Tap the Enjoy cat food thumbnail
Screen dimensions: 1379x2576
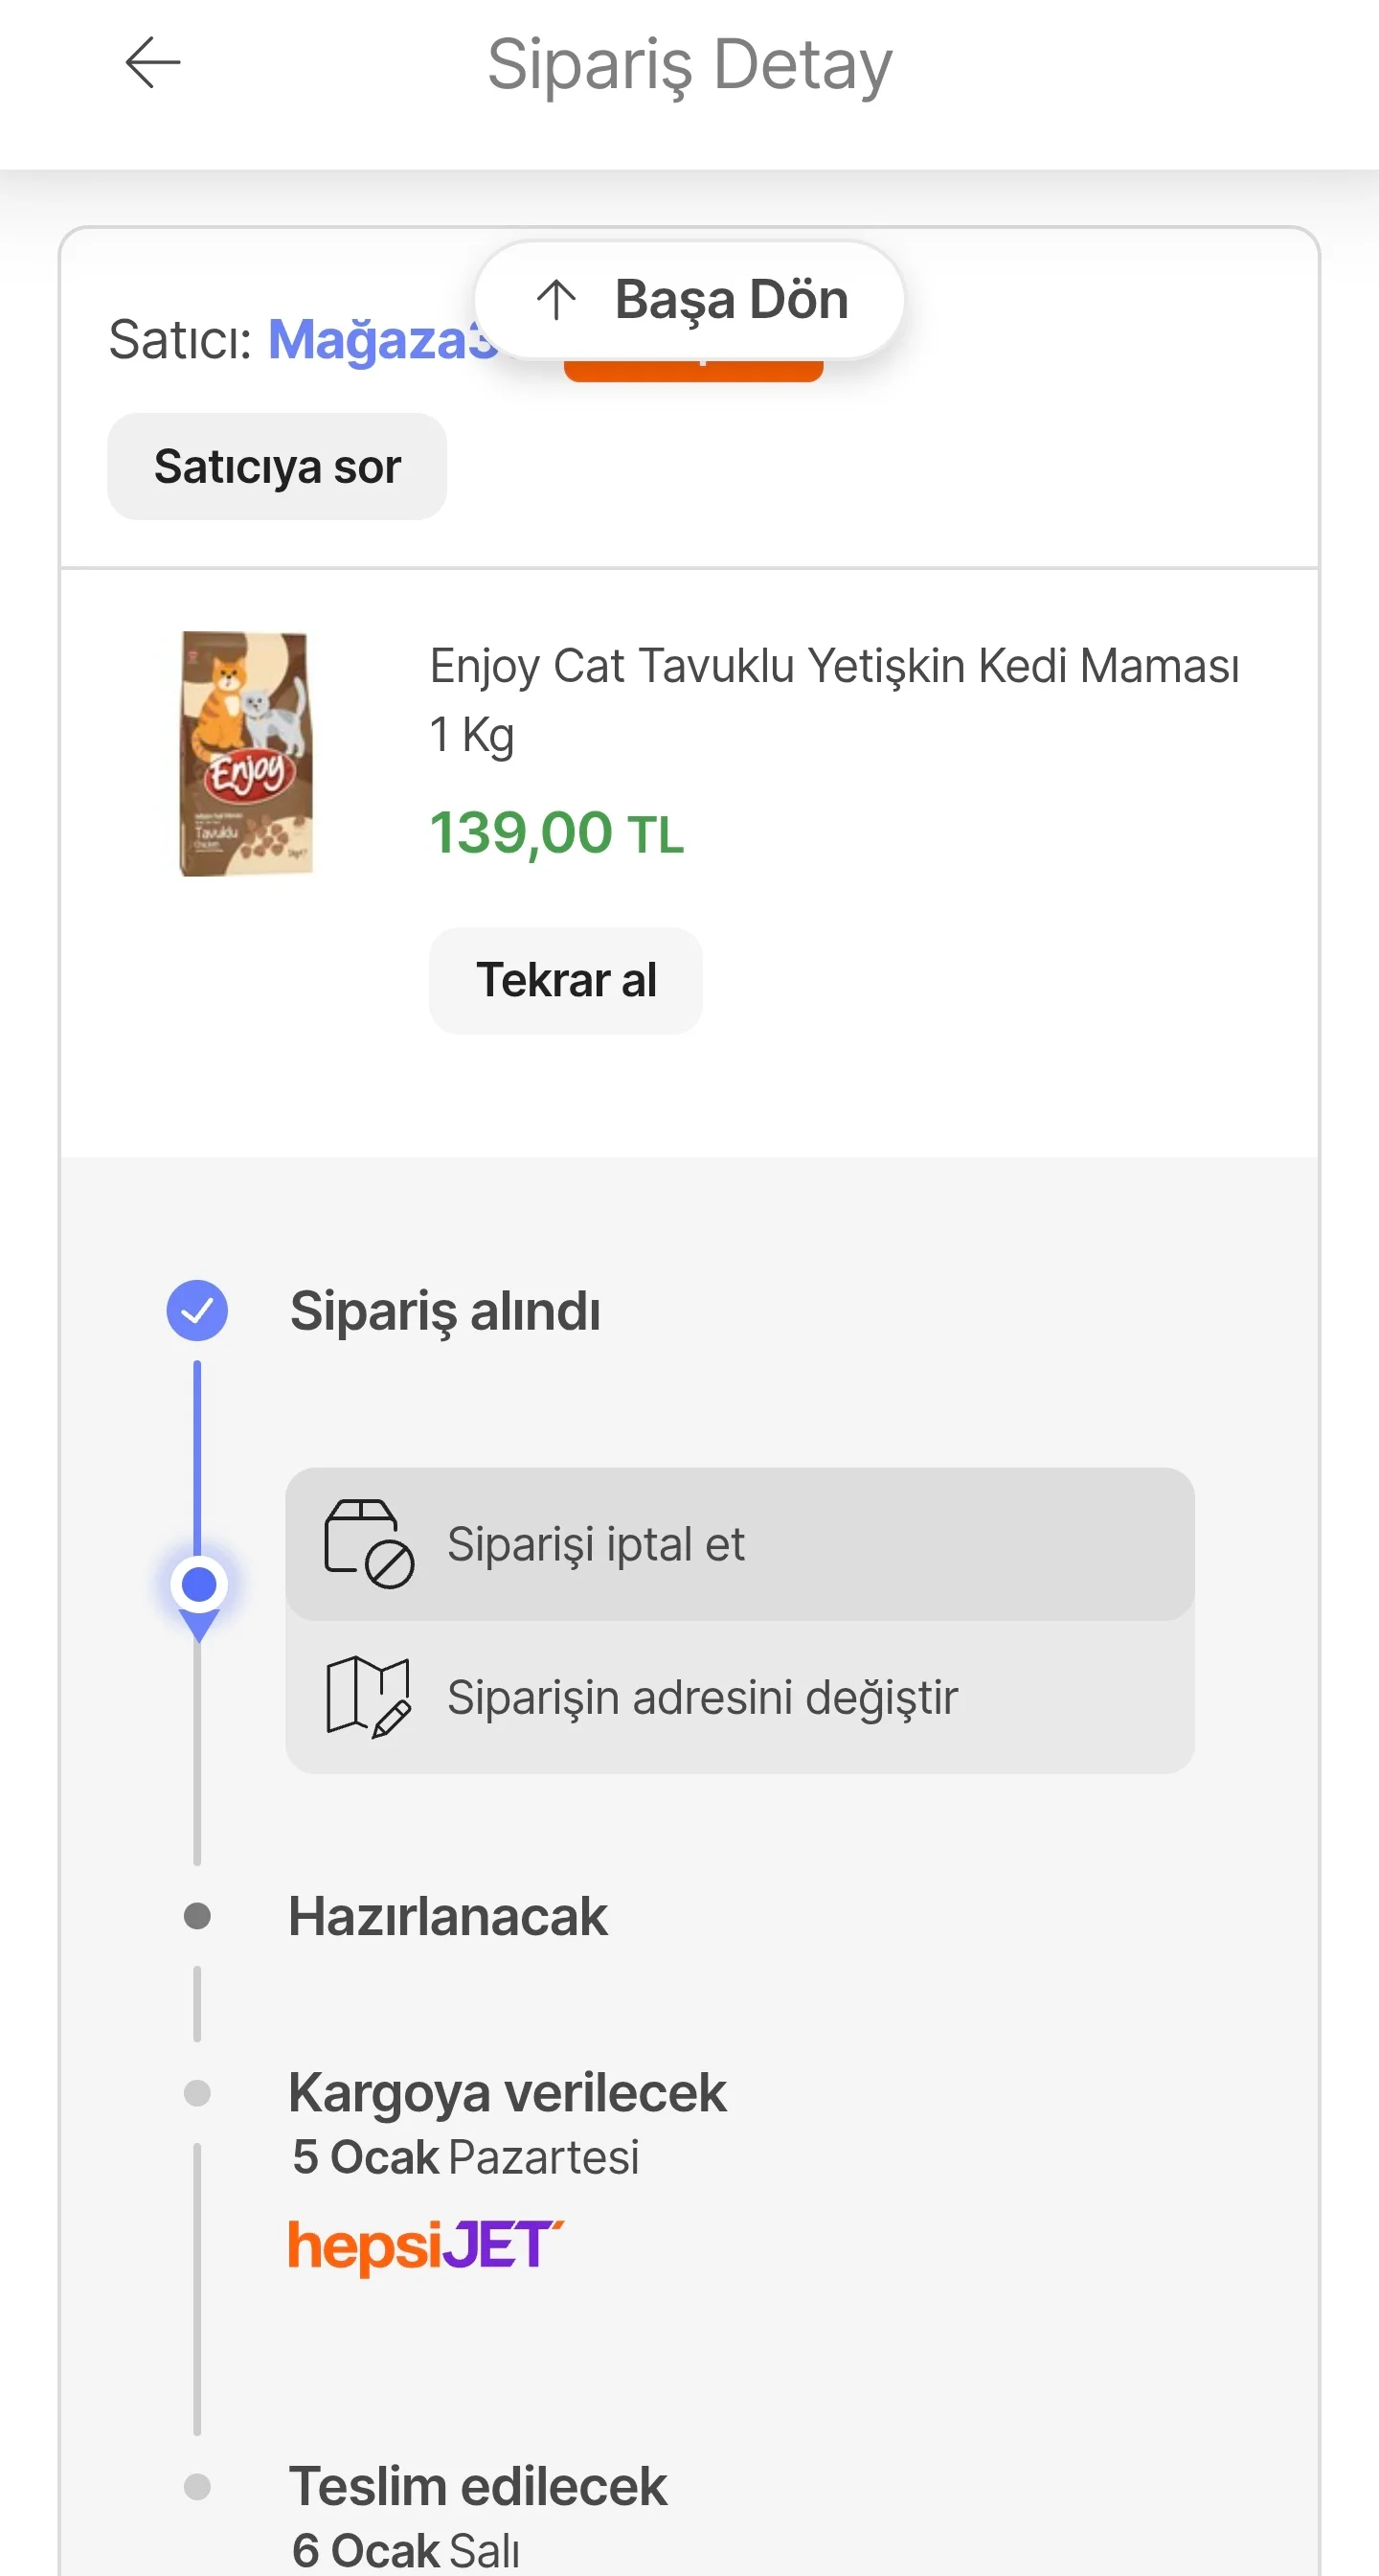[x=246, y=754]
